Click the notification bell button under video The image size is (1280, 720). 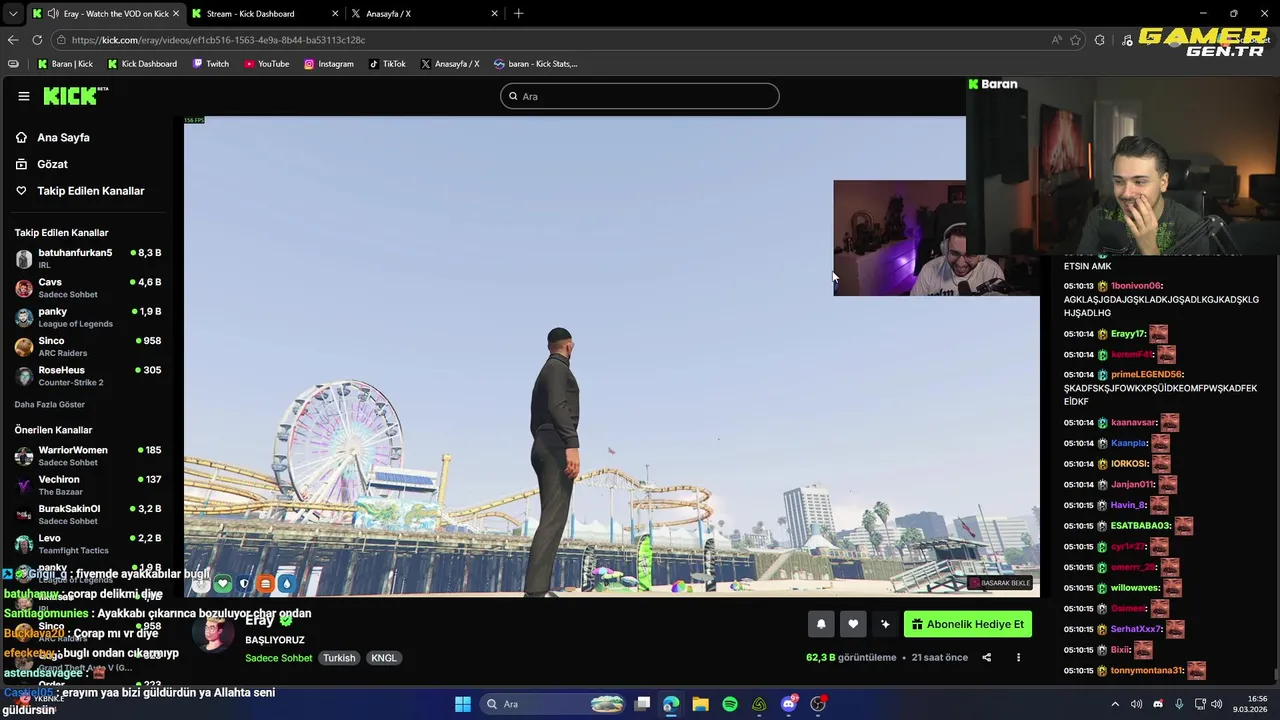pyautogui.click(x=821, y=624)
